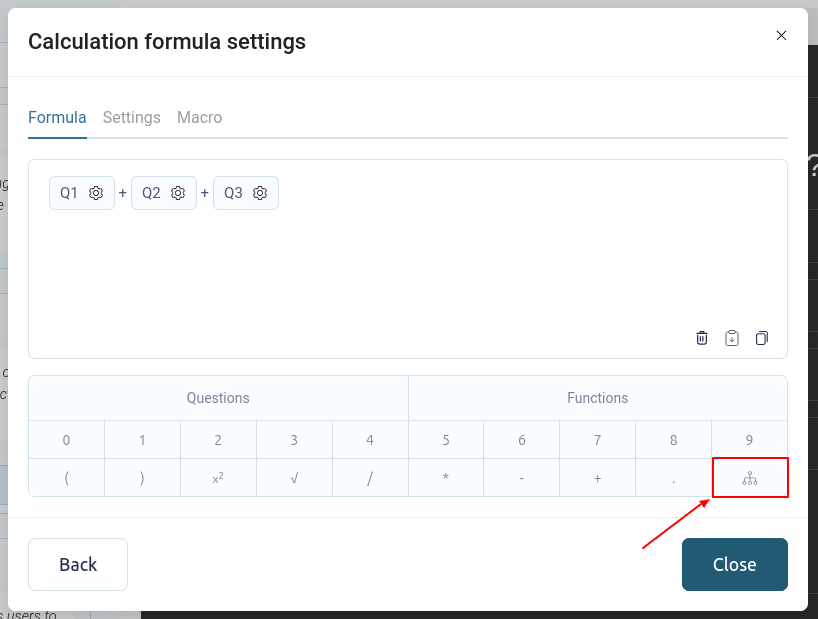Click the dark Close button
The height and width of the screenshot is (619, 818).
coord(734,564)
